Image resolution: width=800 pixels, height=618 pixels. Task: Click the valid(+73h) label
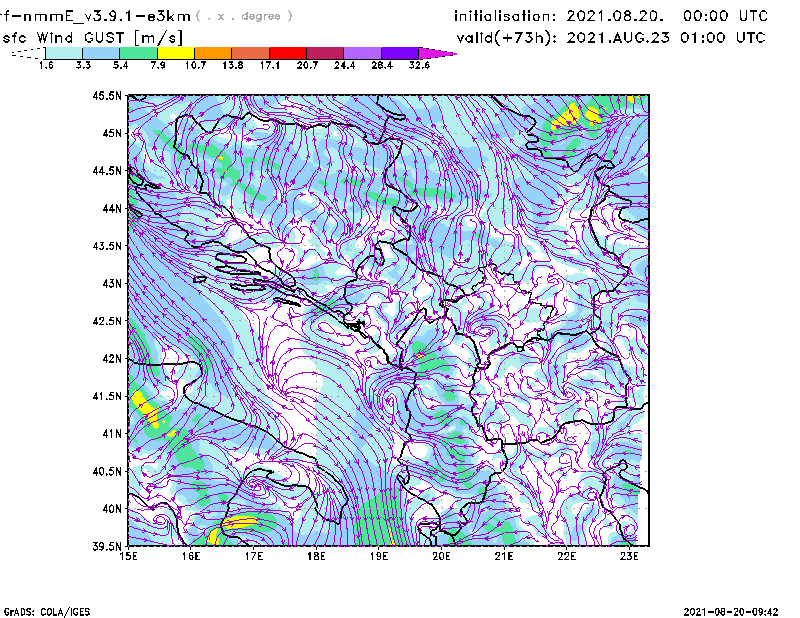[x=507, y=38]
